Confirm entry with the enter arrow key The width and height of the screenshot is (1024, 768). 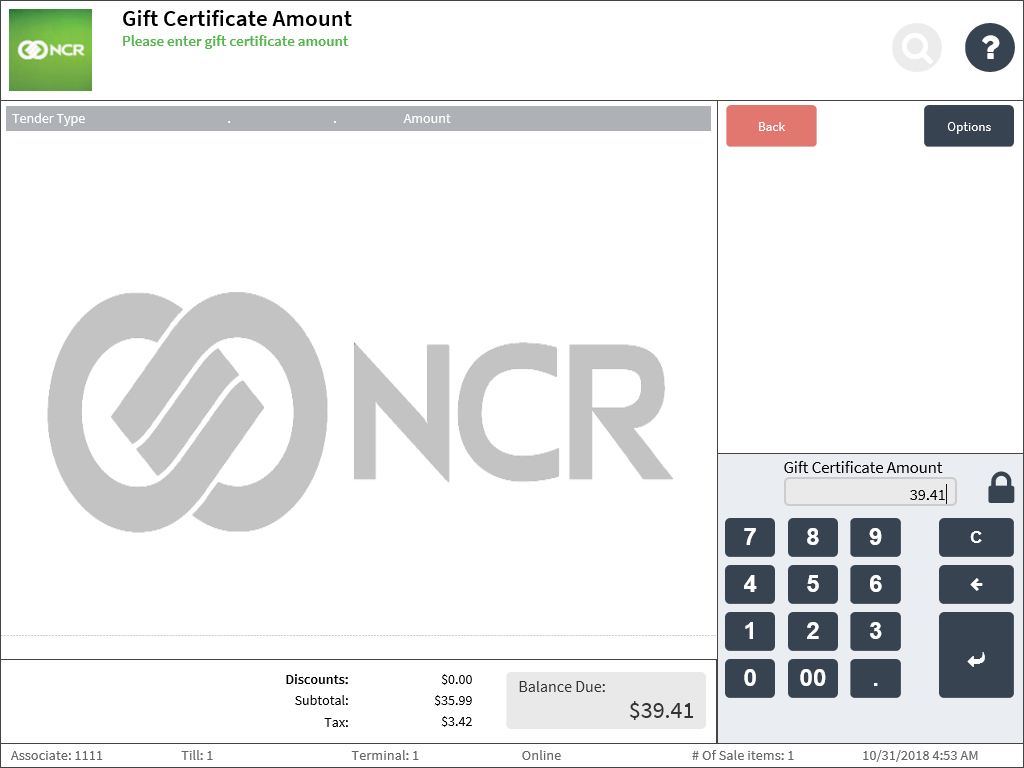976,655
